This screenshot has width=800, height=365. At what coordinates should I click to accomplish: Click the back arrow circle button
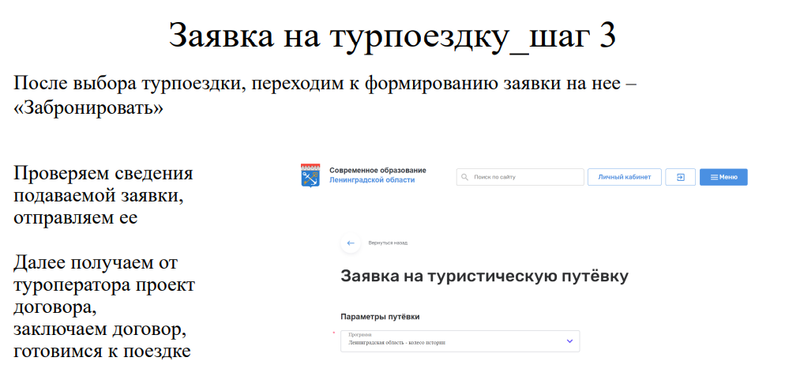tap(351, 243)
